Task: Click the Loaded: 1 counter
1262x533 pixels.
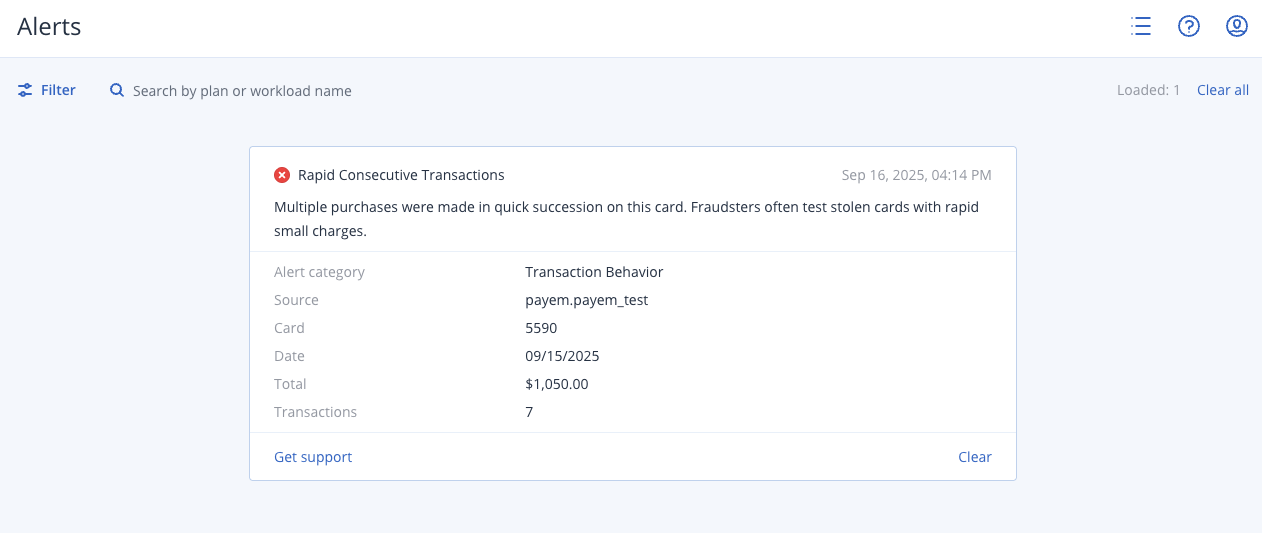Action: click(x=1148, y=90)
